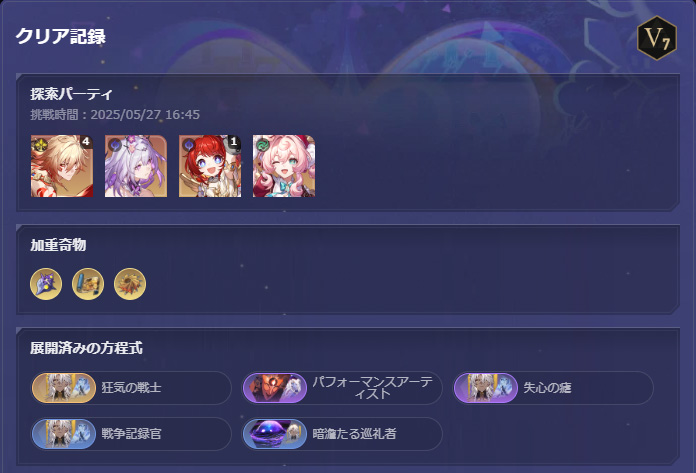Open the bronze gear curio icon
Screen dimensions: 696x473
pyautogui.click(x=130, y=284)
